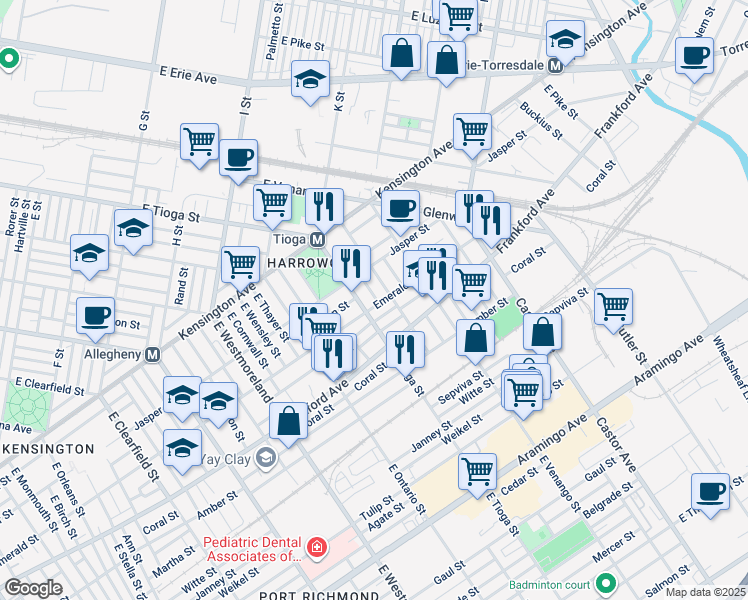Open the coffee cup marker near Torresdale Ave
The width and height of the screenshot is (748, 600).
point(695,58)
